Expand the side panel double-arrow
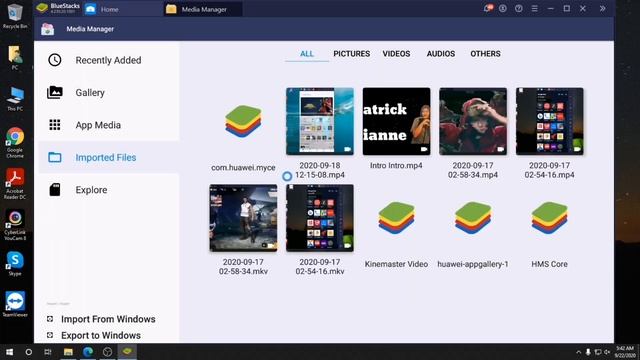 point(602,8)
